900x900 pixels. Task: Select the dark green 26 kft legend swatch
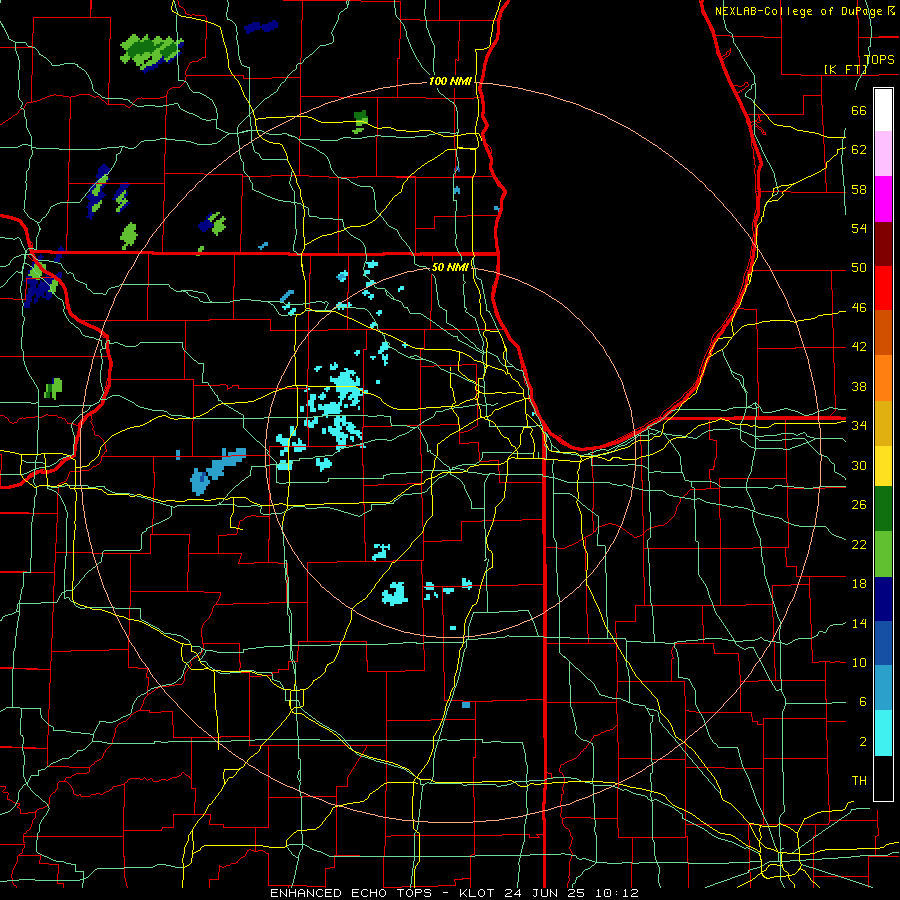(x=883, y=509)
